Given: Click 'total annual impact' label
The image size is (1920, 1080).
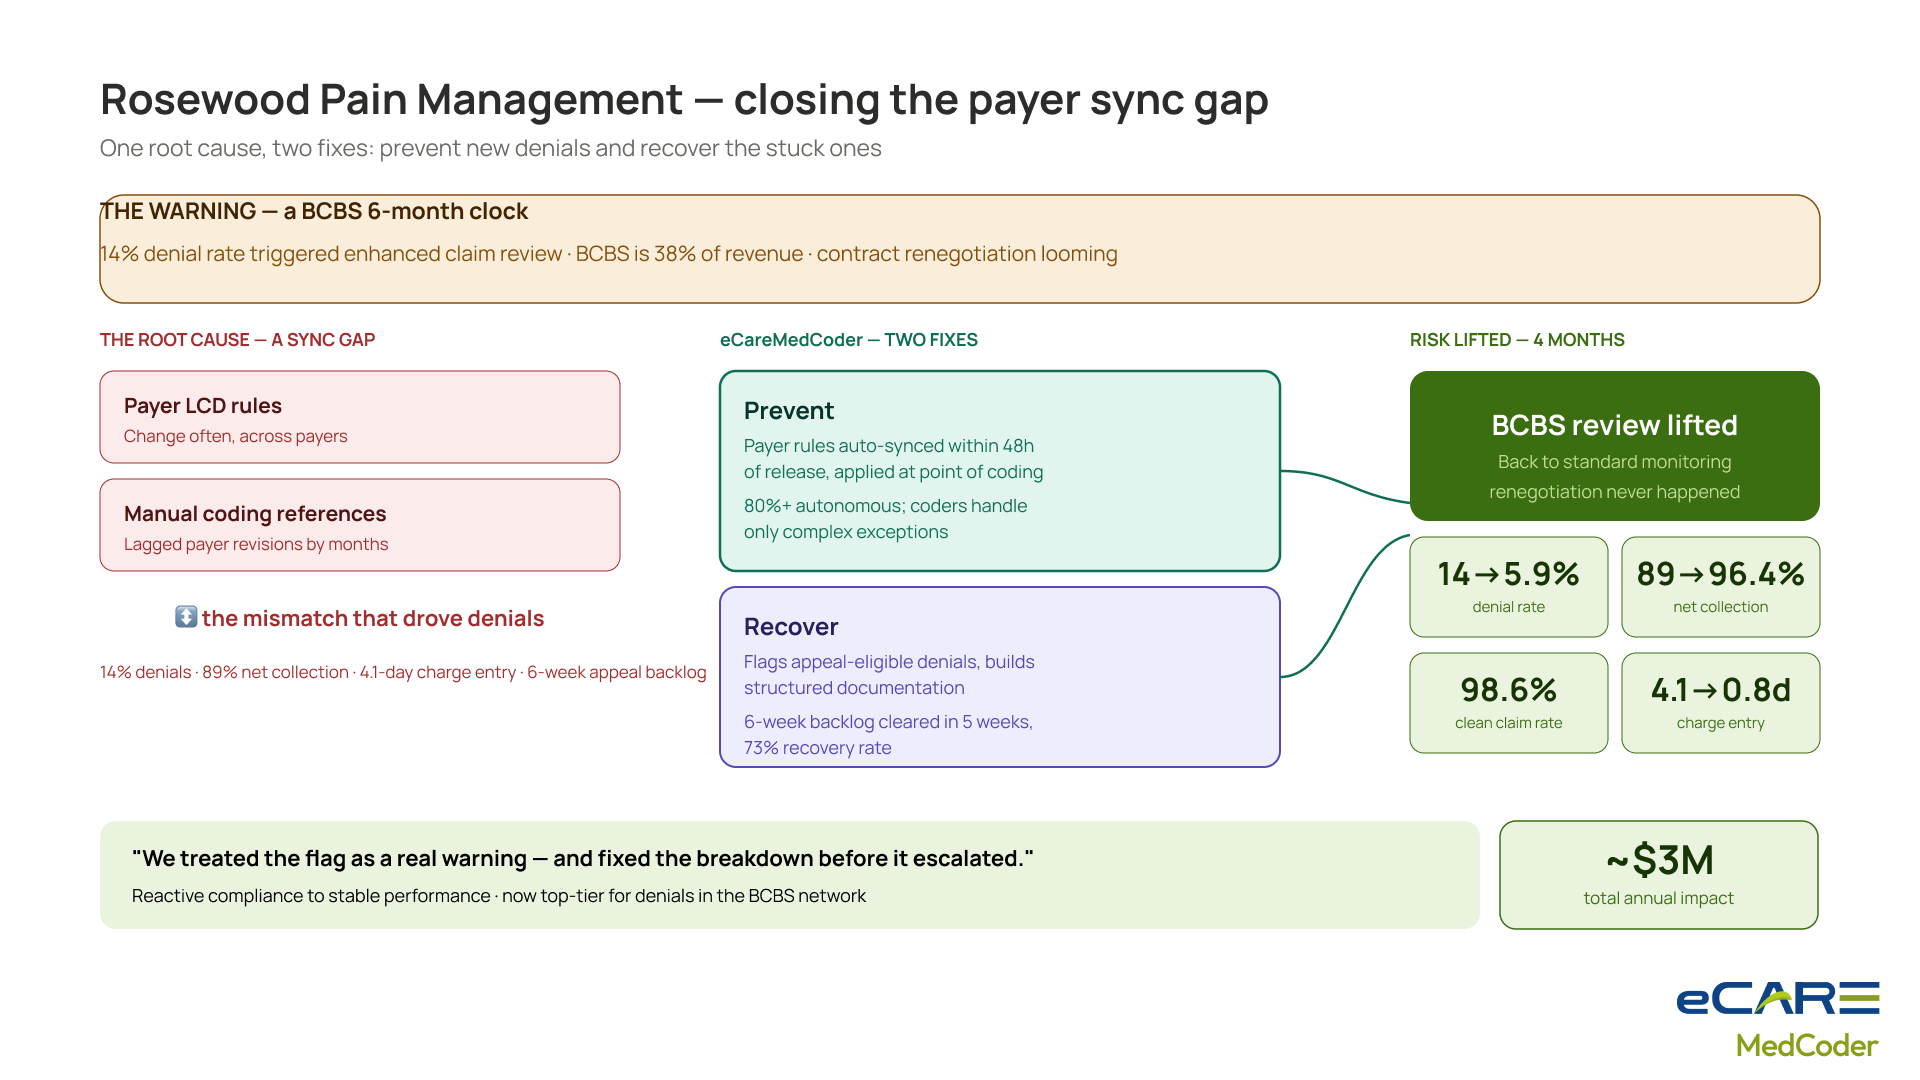Looking at the screenshot, I should (x=1658, y=898).
